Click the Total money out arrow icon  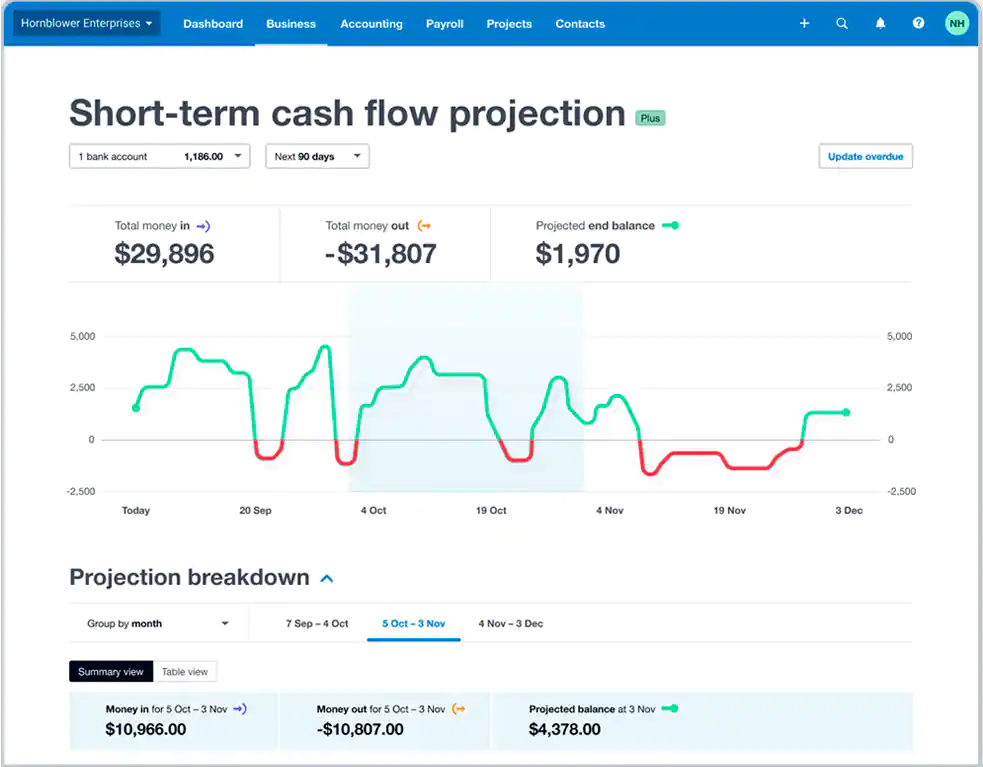point(425,226)
